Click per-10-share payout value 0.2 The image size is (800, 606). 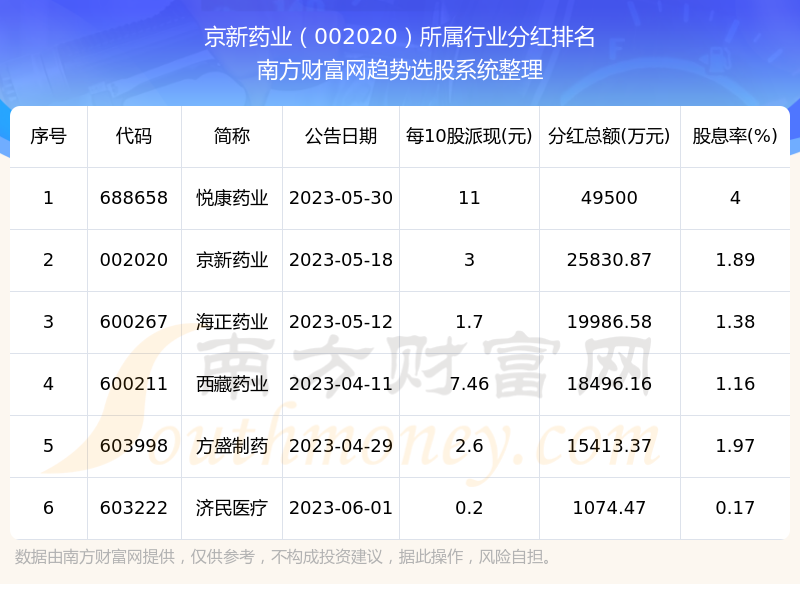(469, 508)
